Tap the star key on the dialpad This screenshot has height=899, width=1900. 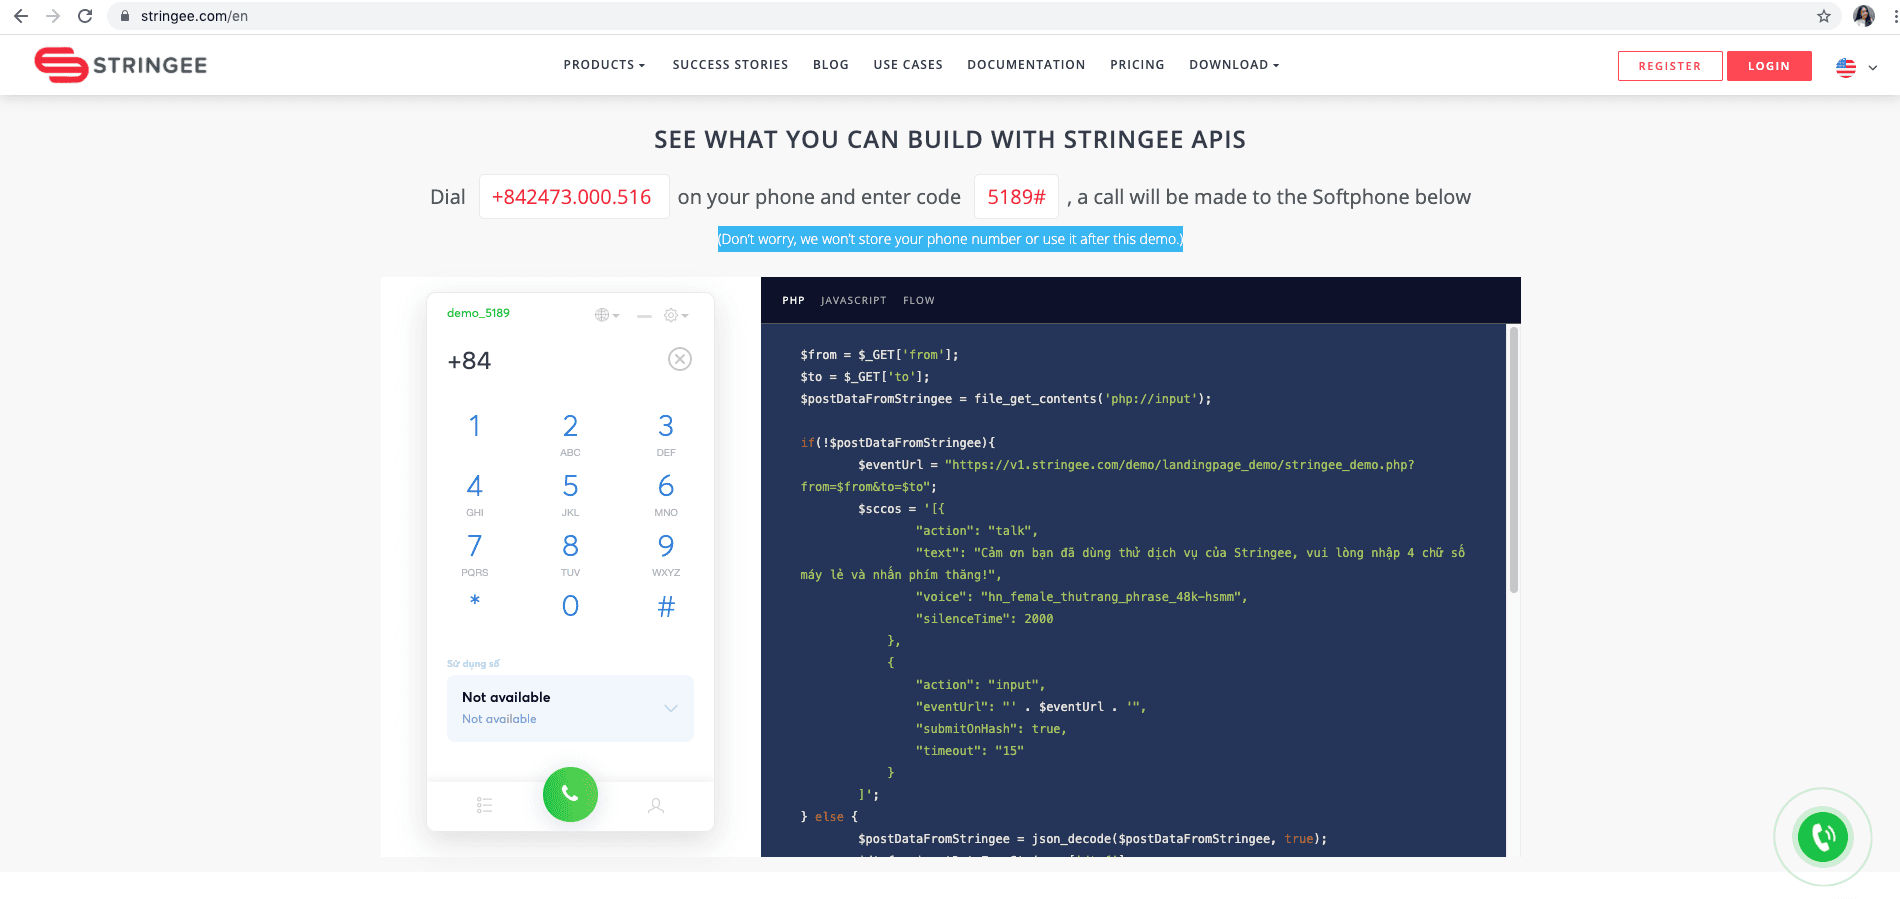[475, 601]
